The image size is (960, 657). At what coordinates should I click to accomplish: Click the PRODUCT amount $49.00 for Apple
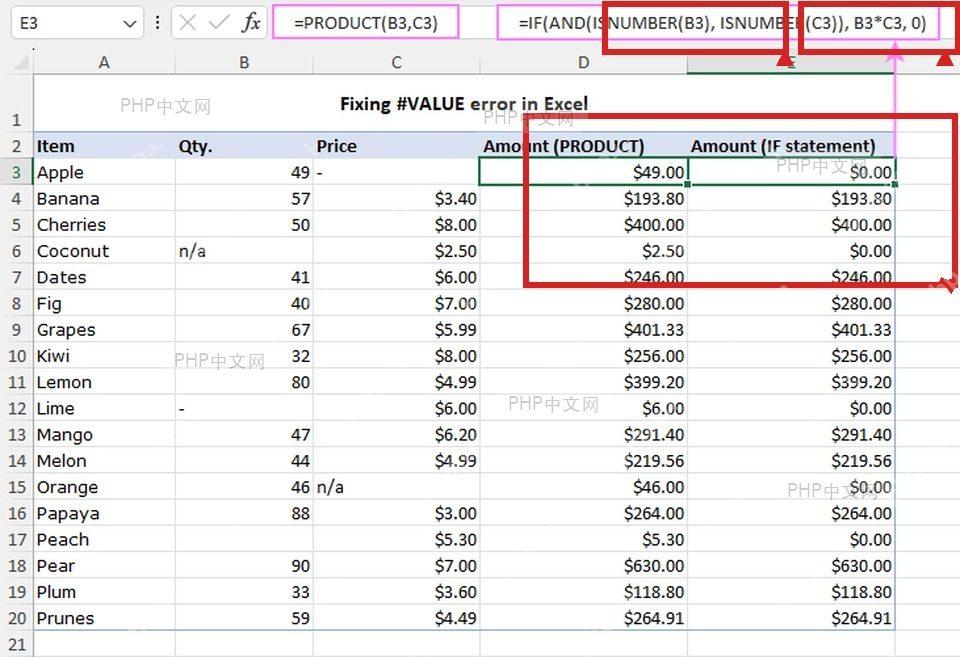(583, 172)
